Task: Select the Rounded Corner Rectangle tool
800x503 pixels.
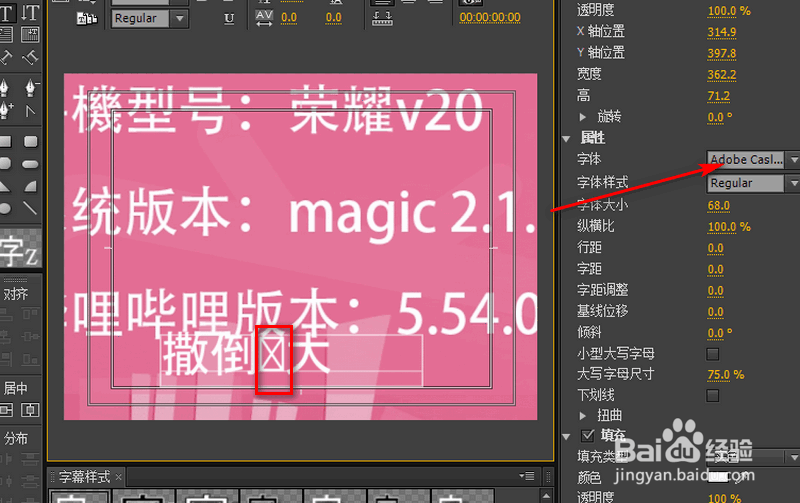Action: point(31,141)
